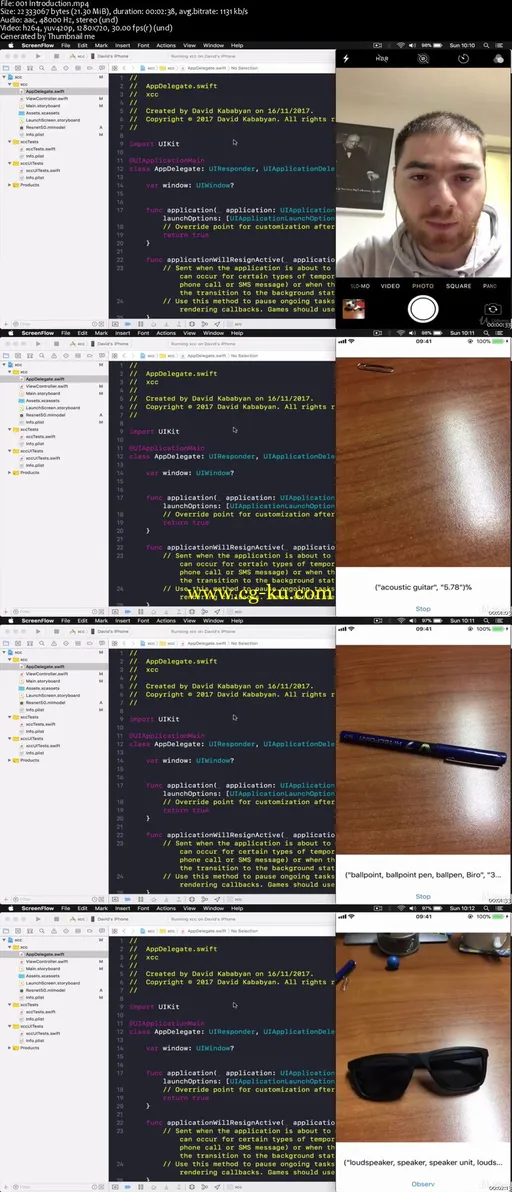The width and height of the screenshot is (512, 1192).
Task: Collapse xccTests group in the ballpoint frame
Action: pyautogui.click(x=8, y=717)
